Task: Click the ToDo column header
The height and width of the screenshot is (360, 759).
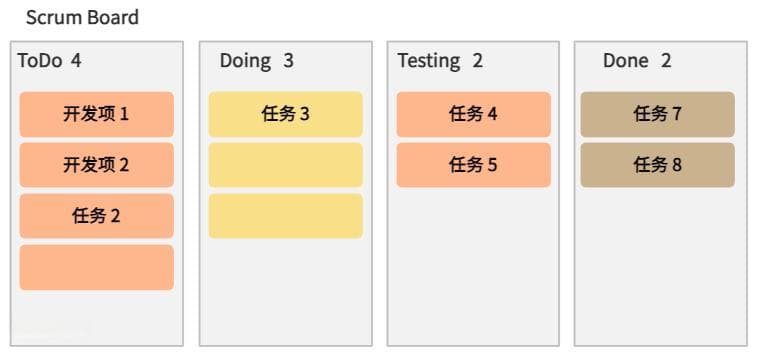Action: click(x=40, y=60)
